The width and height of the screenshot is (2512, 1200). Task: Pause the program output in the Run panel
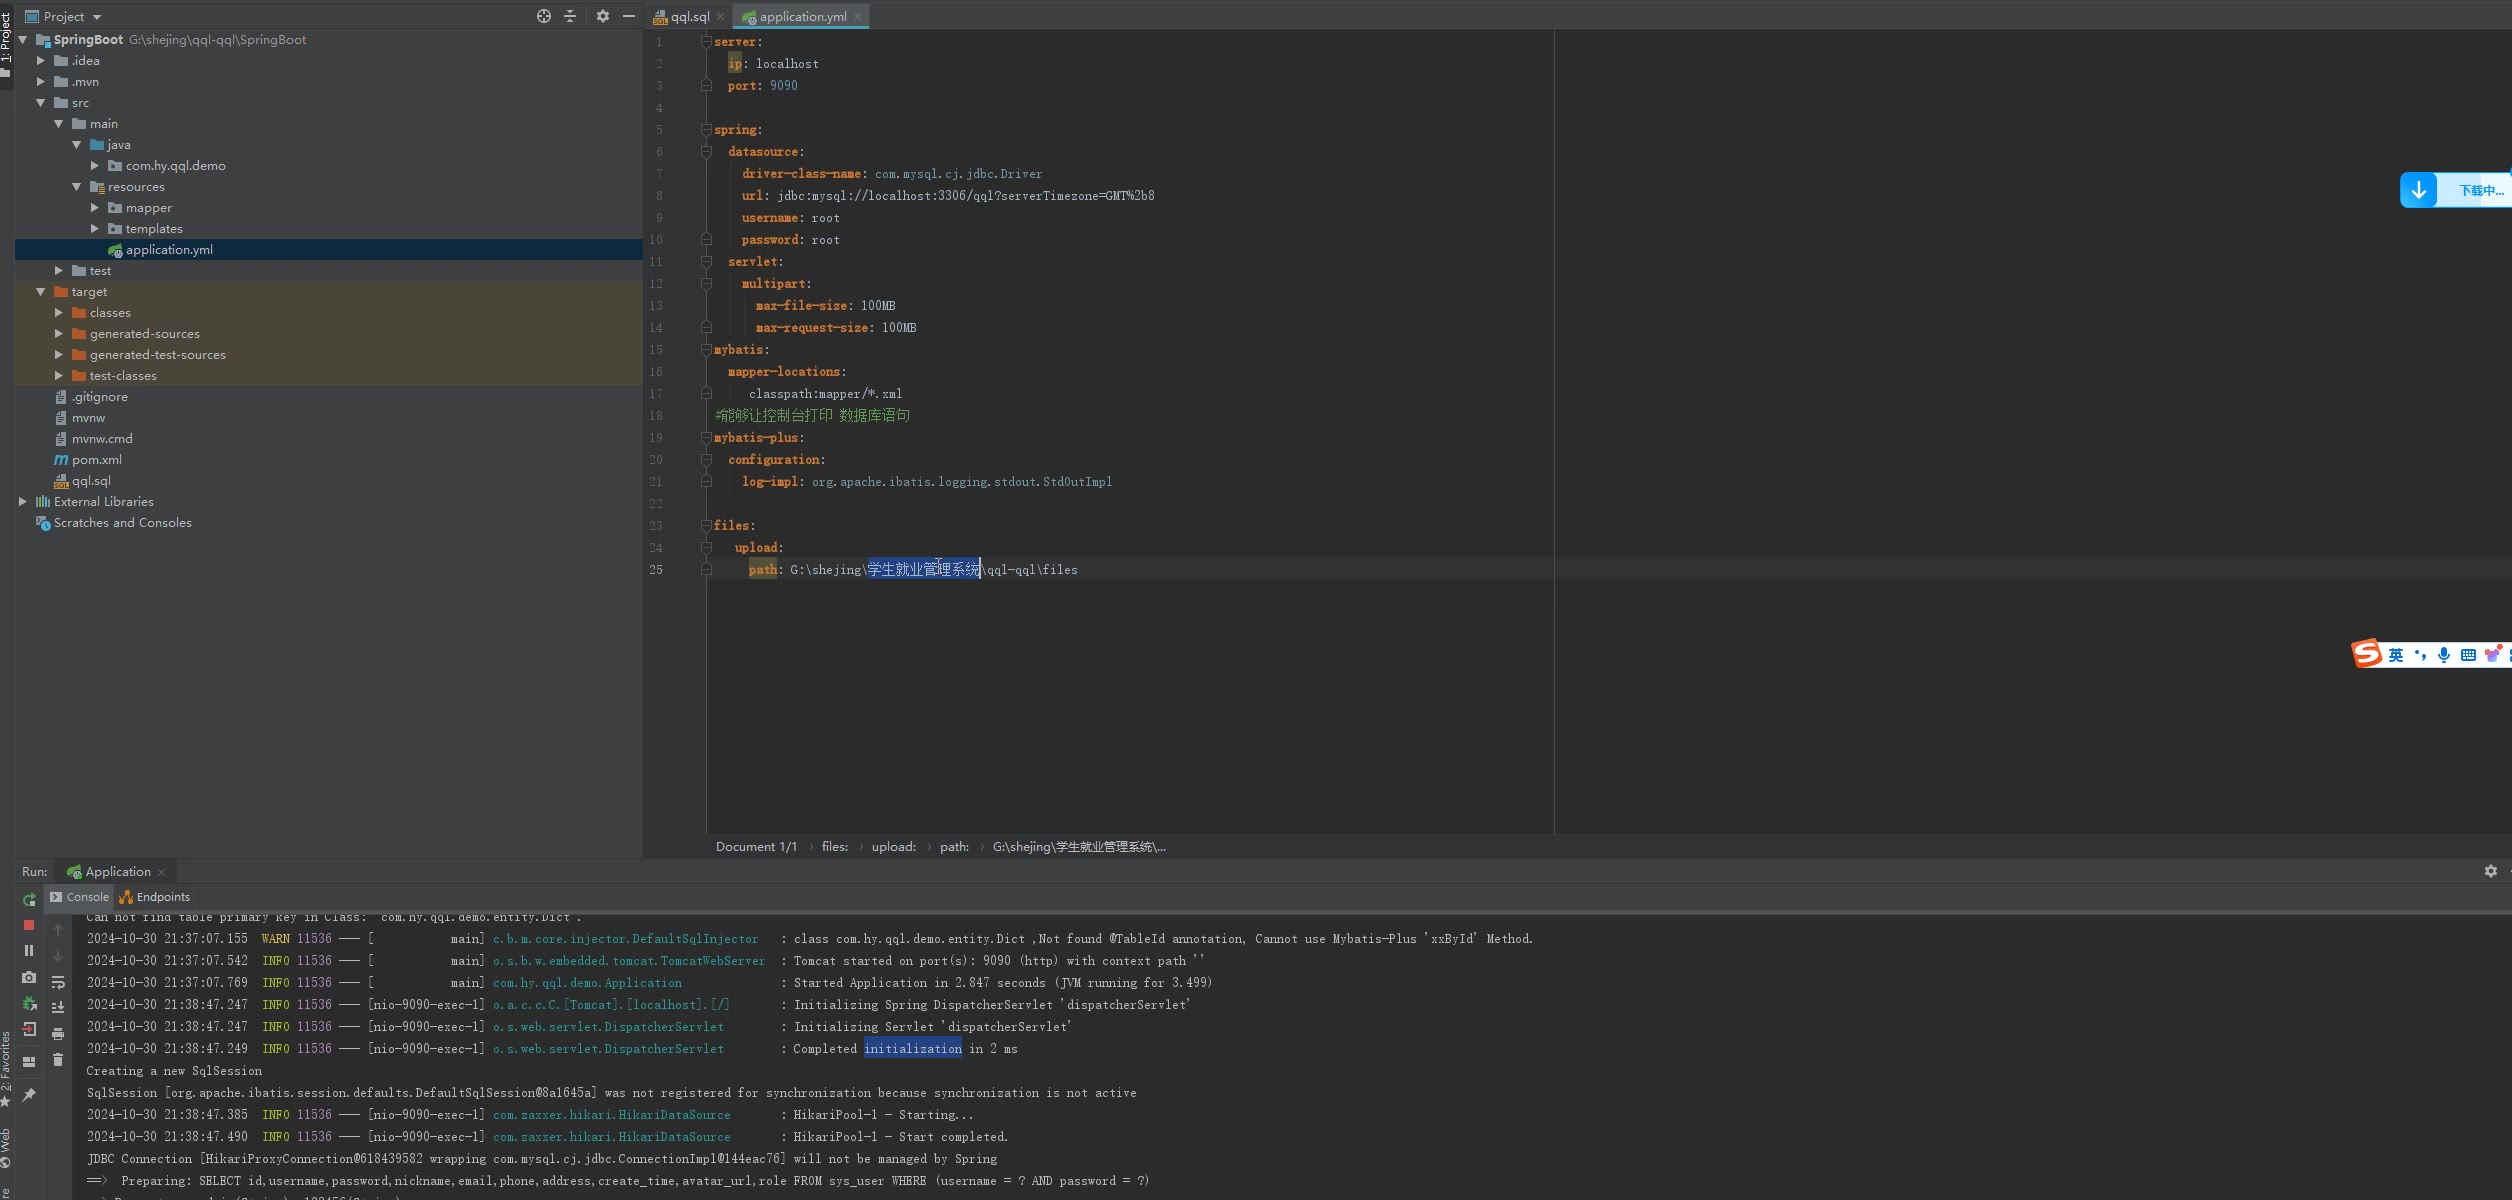[x=29, y=951]
